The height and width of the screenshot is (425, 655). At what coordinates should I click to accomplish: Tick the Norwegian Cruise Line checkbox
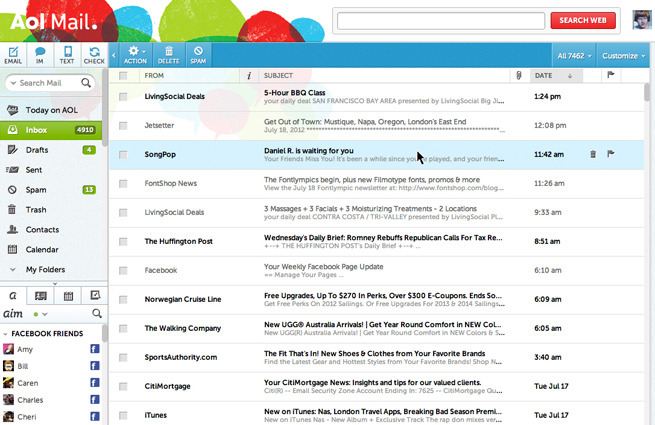pyautogui.click(x=123, y=299)
